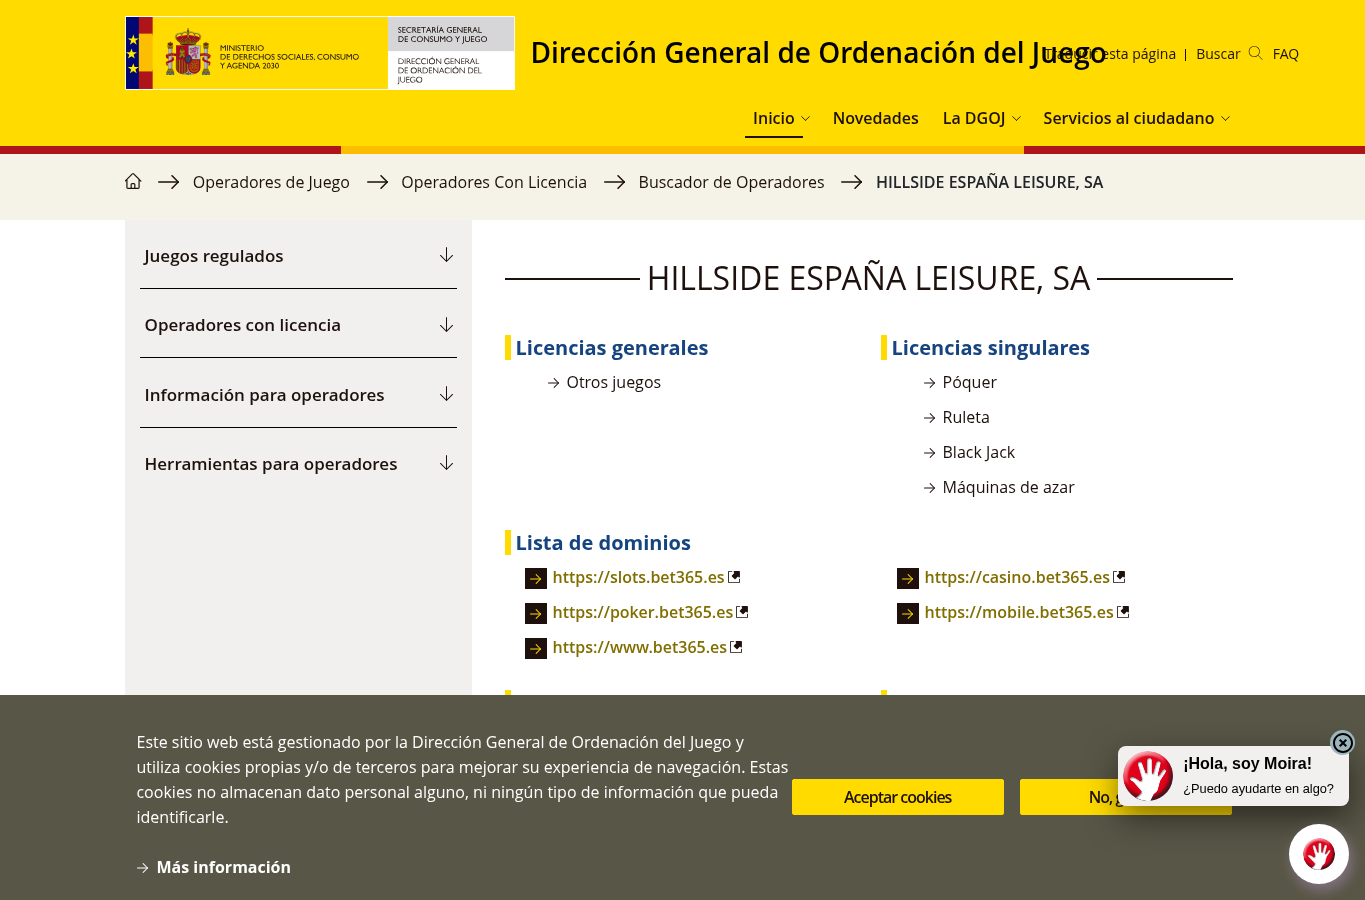Open the La DGOJ dropdown menu
The height and width of the screenshot is (900, 1365).
(981, 118)
